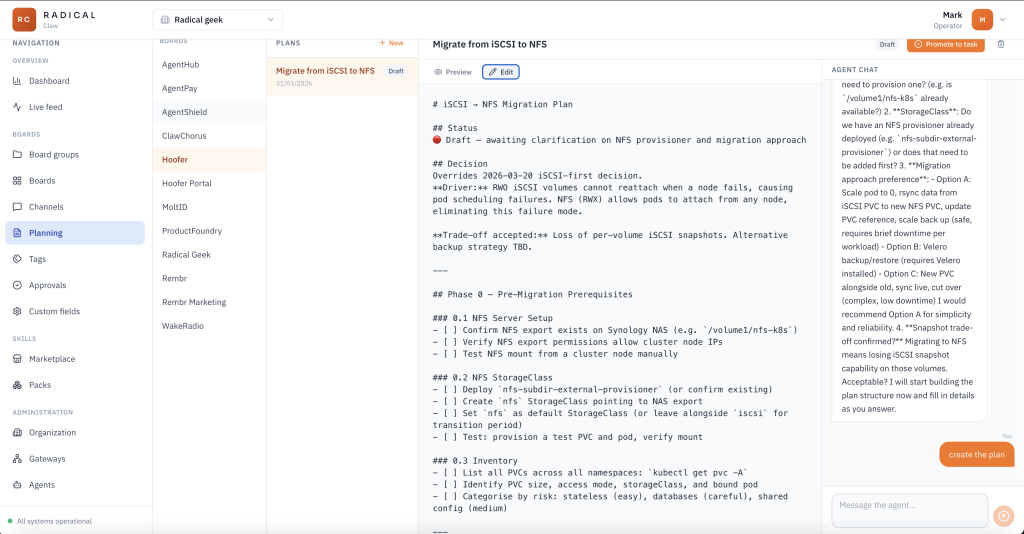Click Promote to task button
Screen dimensions: 1024x534
[945, 44]
